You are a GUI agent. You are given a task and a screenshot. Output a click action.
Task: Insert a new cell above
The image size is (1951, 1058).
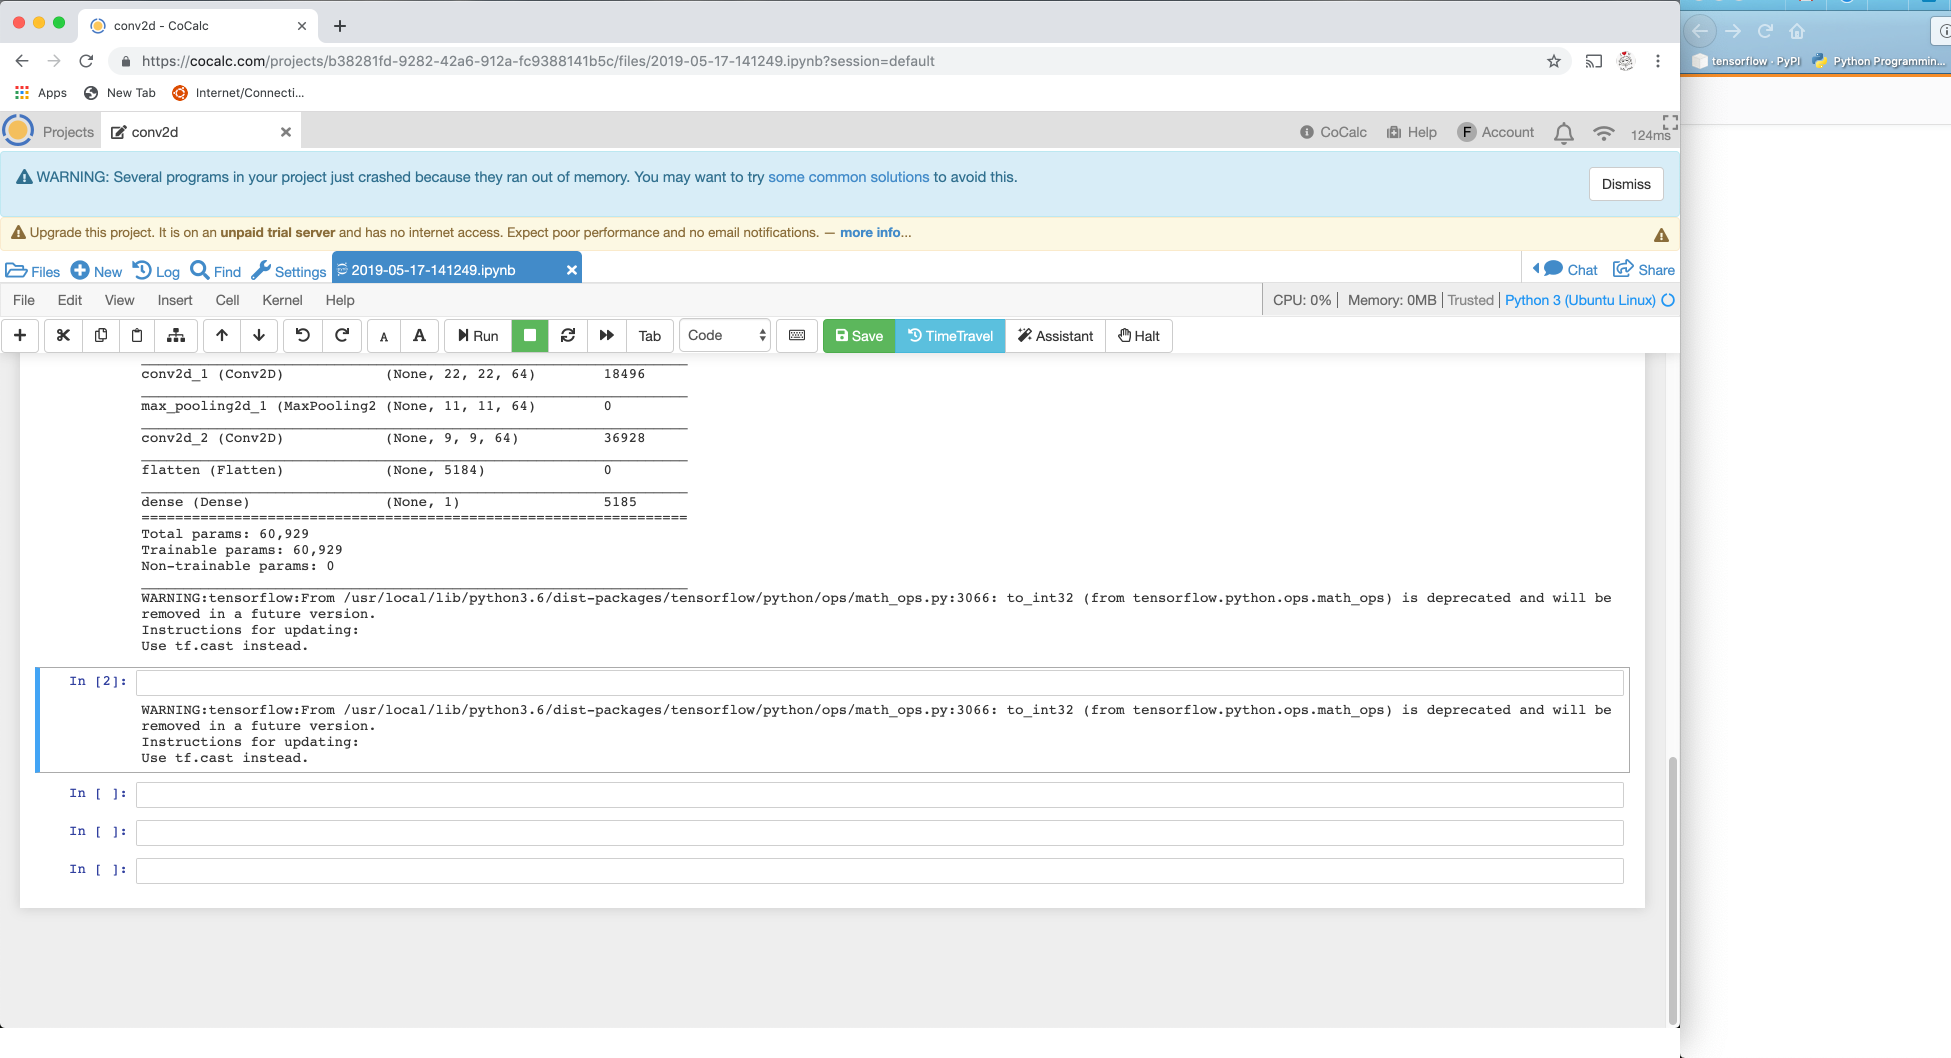point(20,335)
